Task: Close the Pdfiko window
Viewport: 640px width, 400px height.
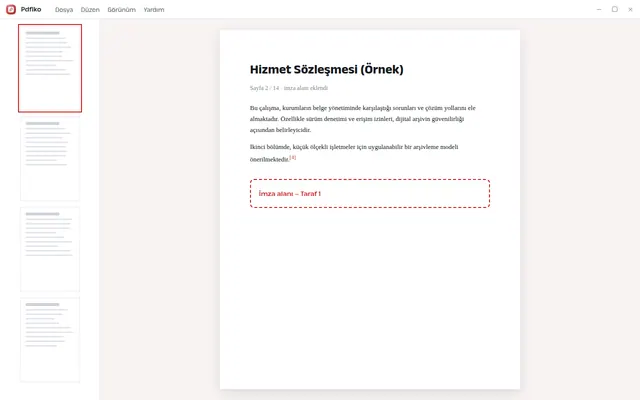Action: pos(630,9)
